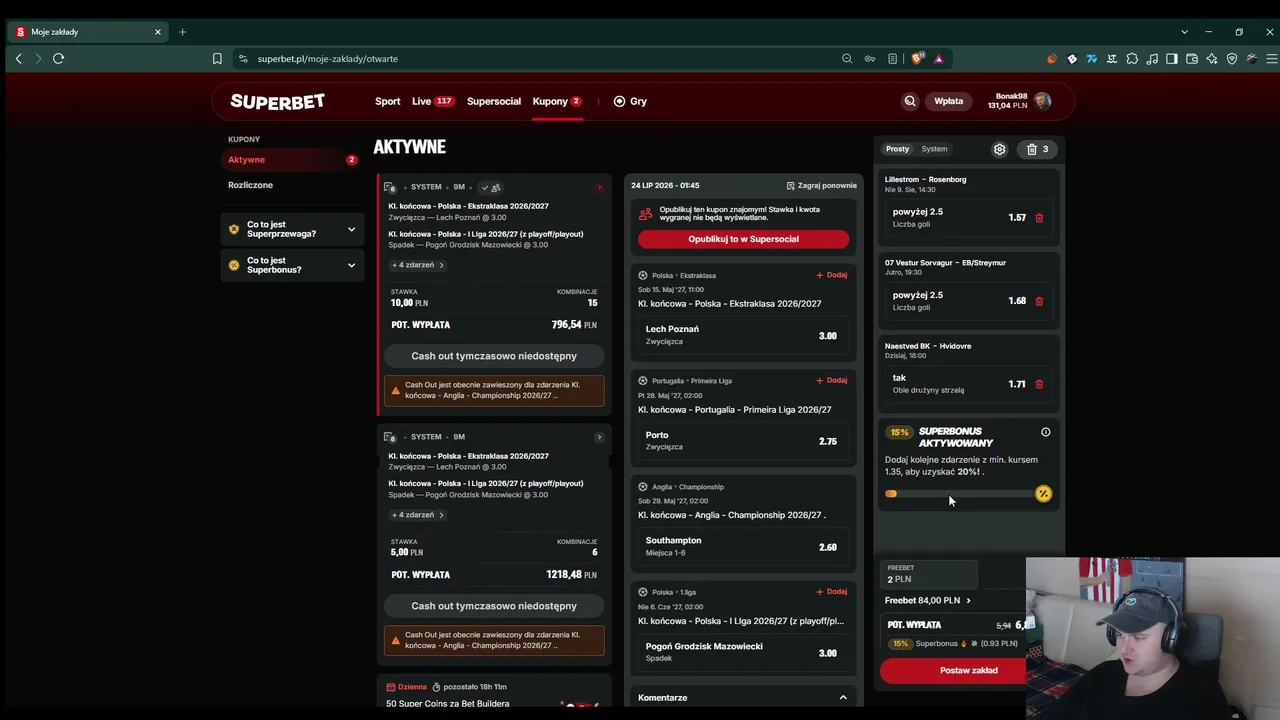
Task: Open details arrow of 5,00 PLN coupon
Action: (x=599, y=437)
